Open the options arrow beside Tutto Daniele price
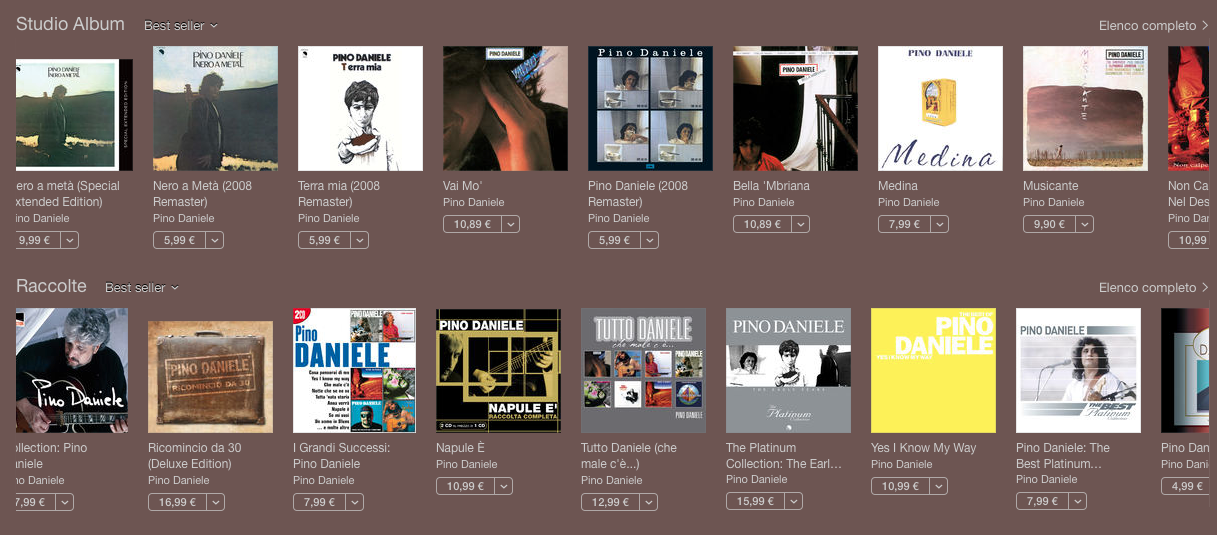 tap(650, 502)
